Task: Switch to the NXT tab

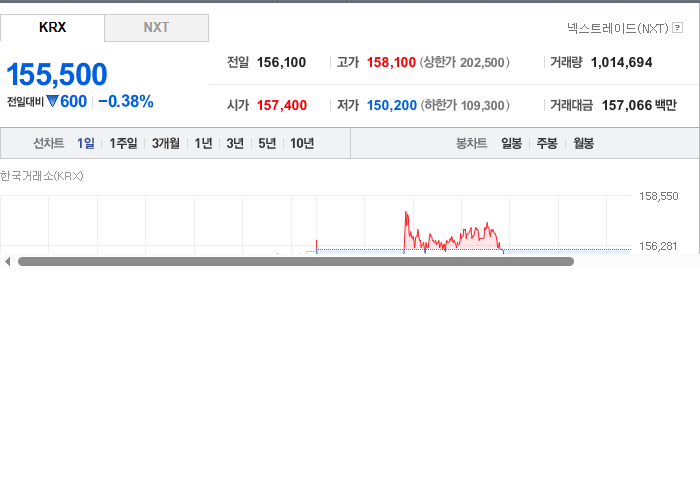Action: [157, 28]
